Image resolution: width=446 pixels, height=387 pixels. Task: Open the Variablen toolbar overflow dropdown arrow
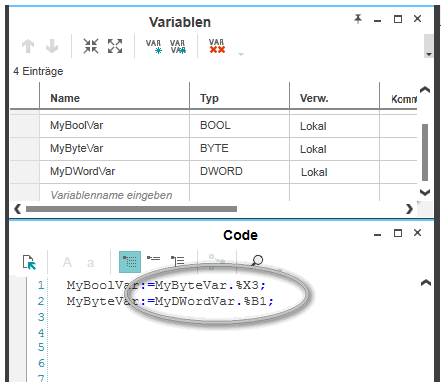click(241, 54)
